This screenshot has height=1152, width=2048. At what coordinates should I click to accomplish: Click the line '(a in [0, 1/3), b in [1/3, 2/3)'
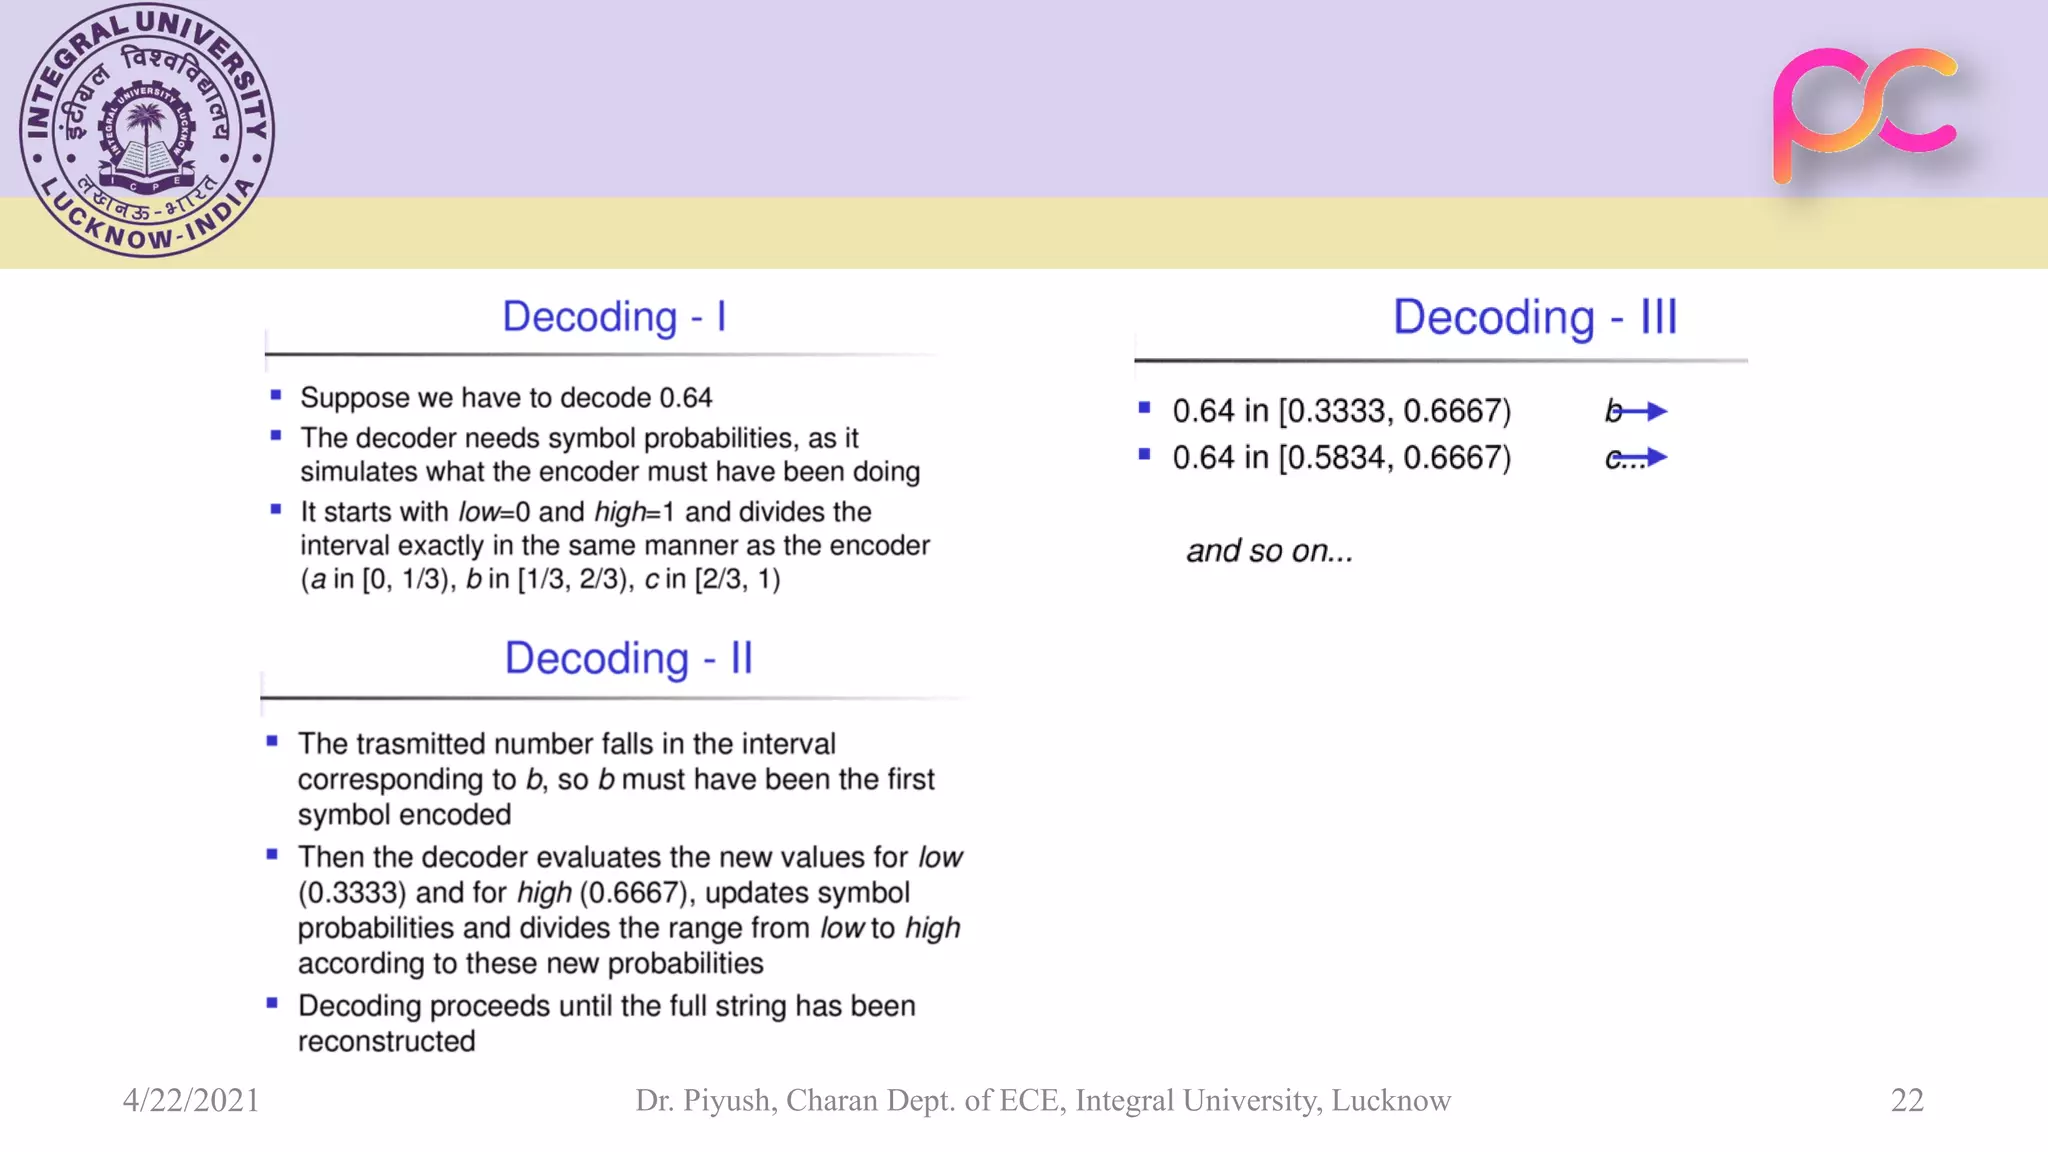tap(540, 579)
